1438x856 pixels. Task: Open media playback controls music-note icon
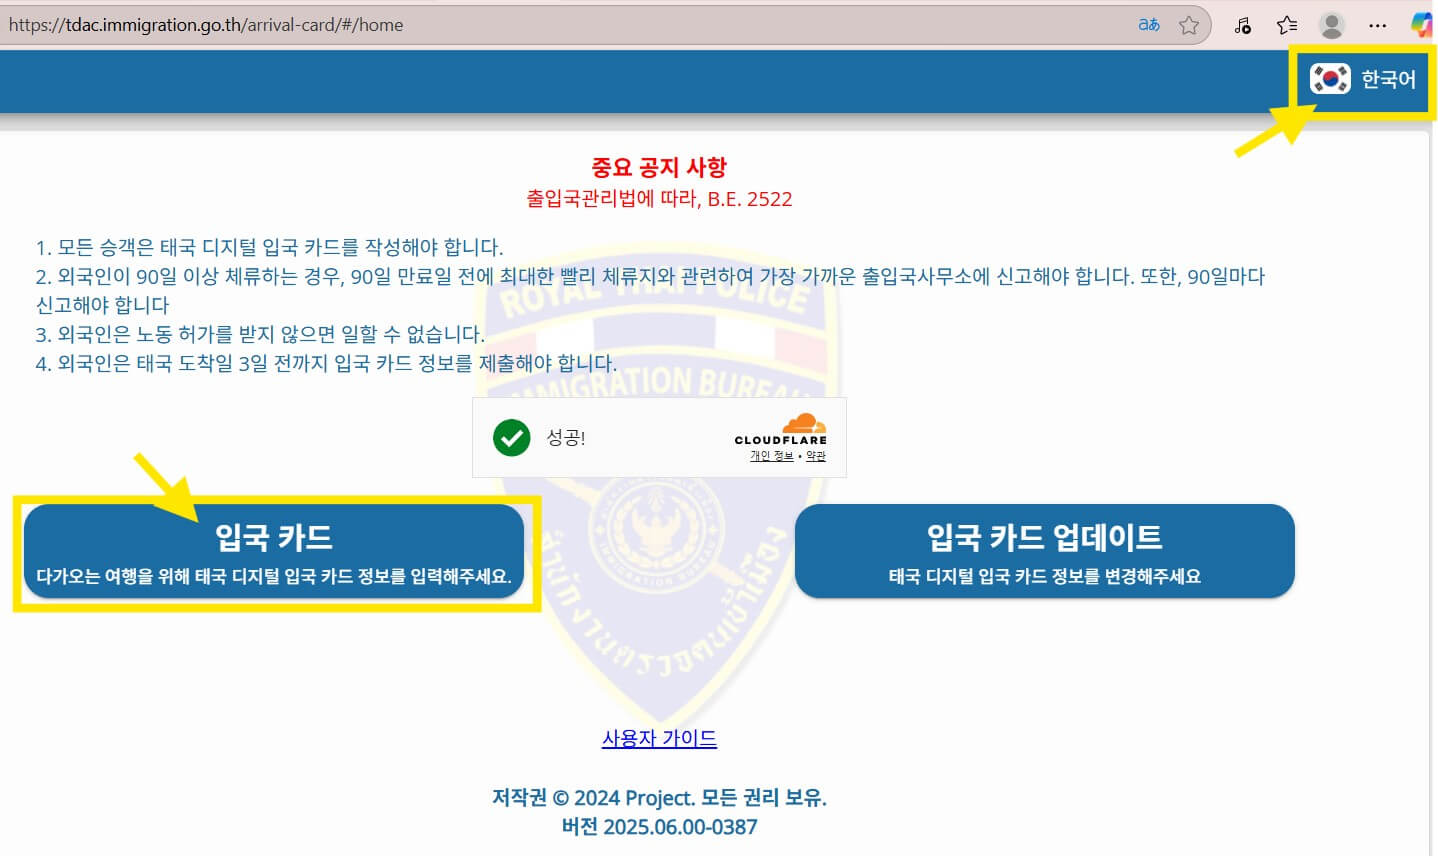click(1242, 25)
